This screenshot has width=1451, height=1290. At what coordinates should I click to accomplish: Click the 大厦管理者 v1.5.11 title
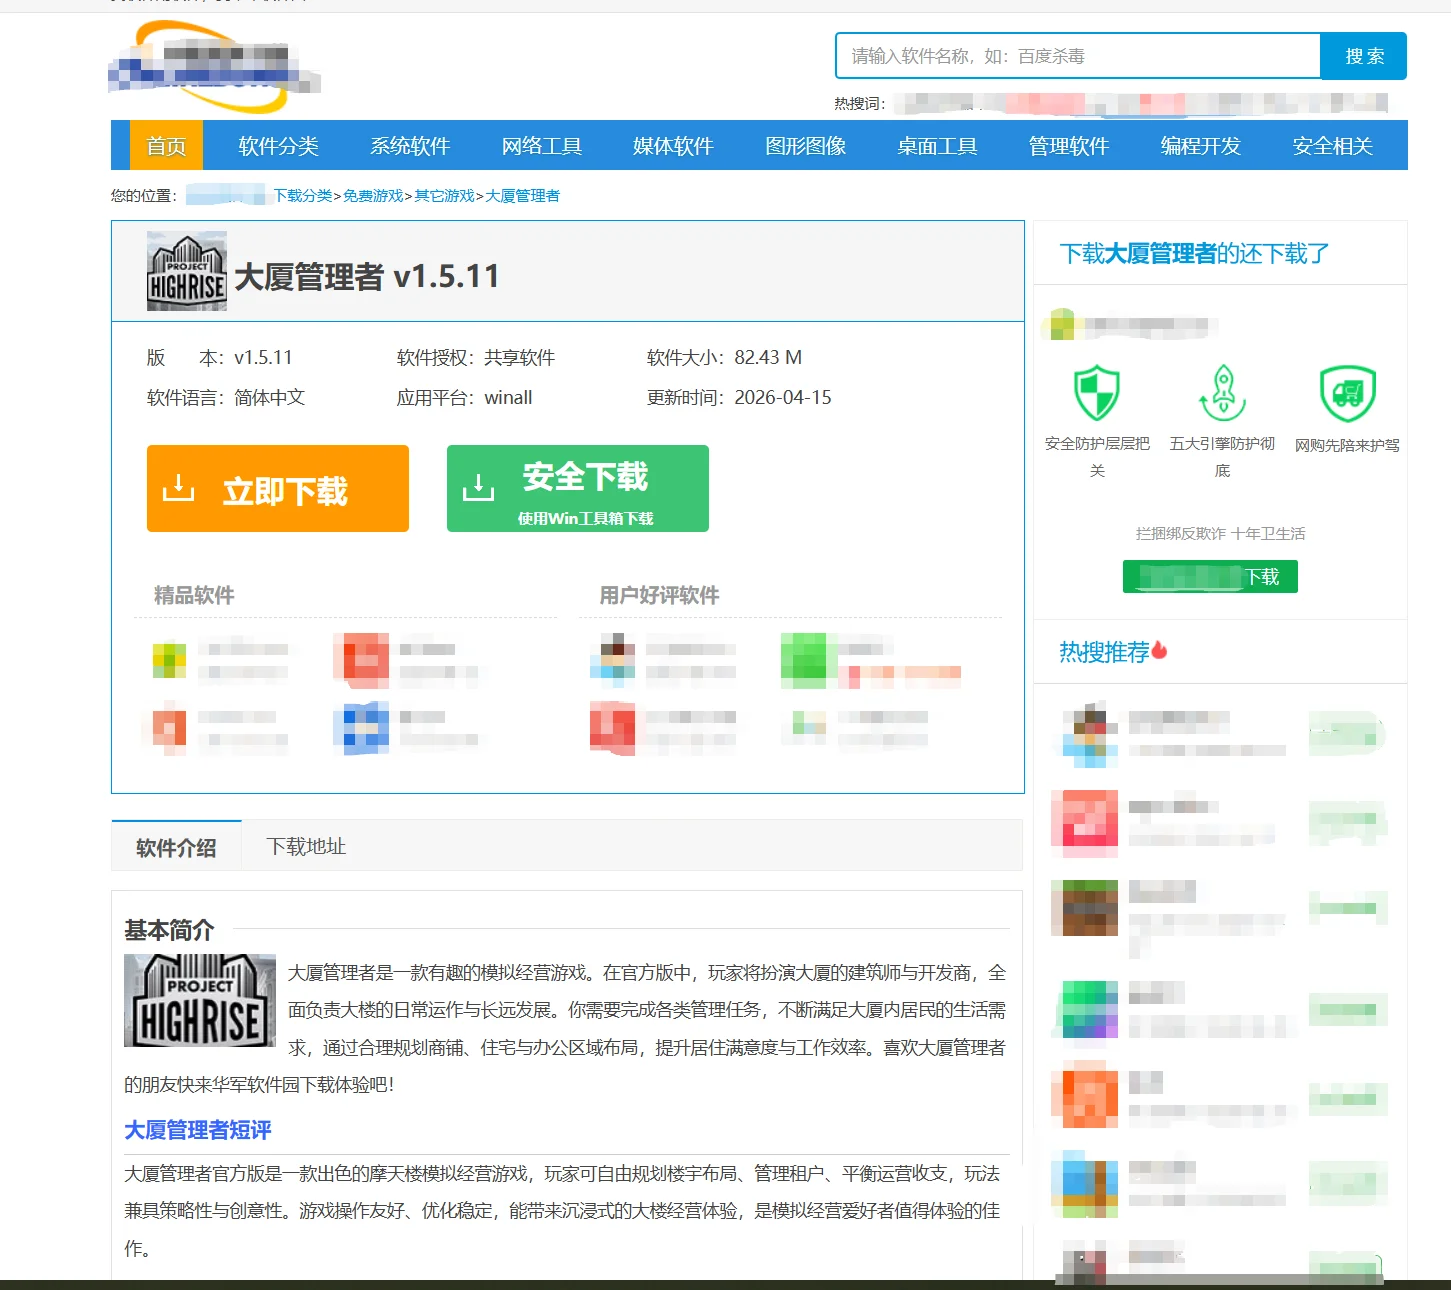(367, 276)
